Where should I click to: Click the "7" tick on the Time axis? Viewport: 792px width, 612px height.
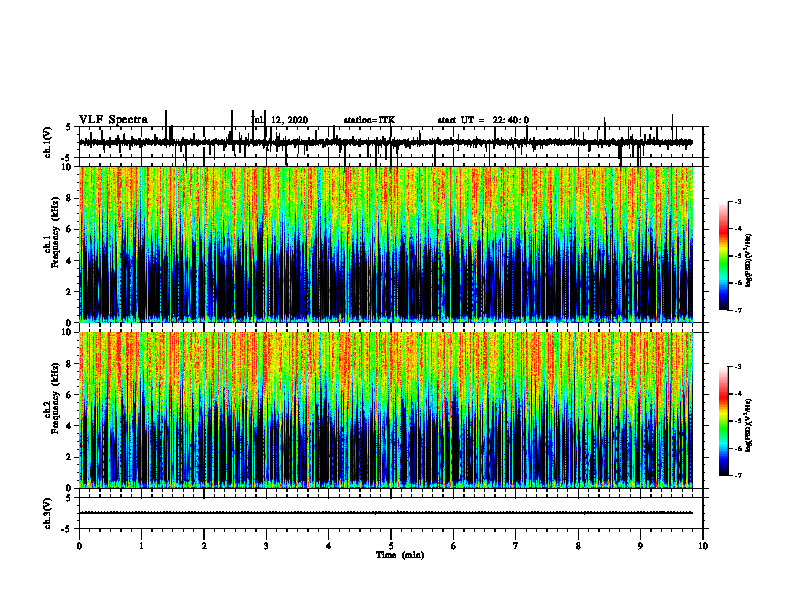[x=516, y=546]
